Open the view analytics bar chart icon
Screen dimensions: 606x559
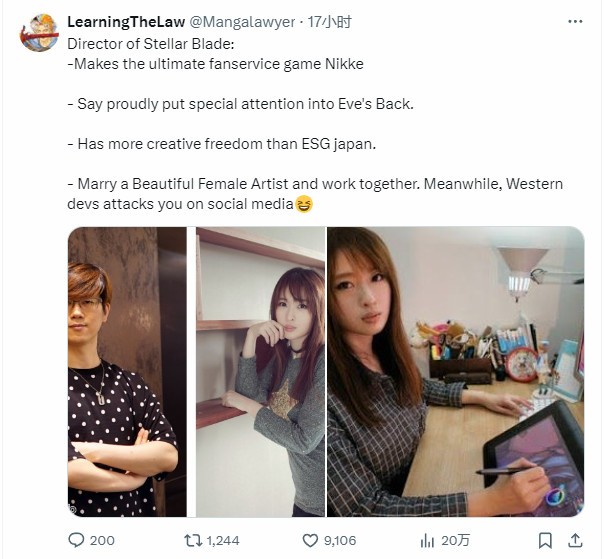428,540
